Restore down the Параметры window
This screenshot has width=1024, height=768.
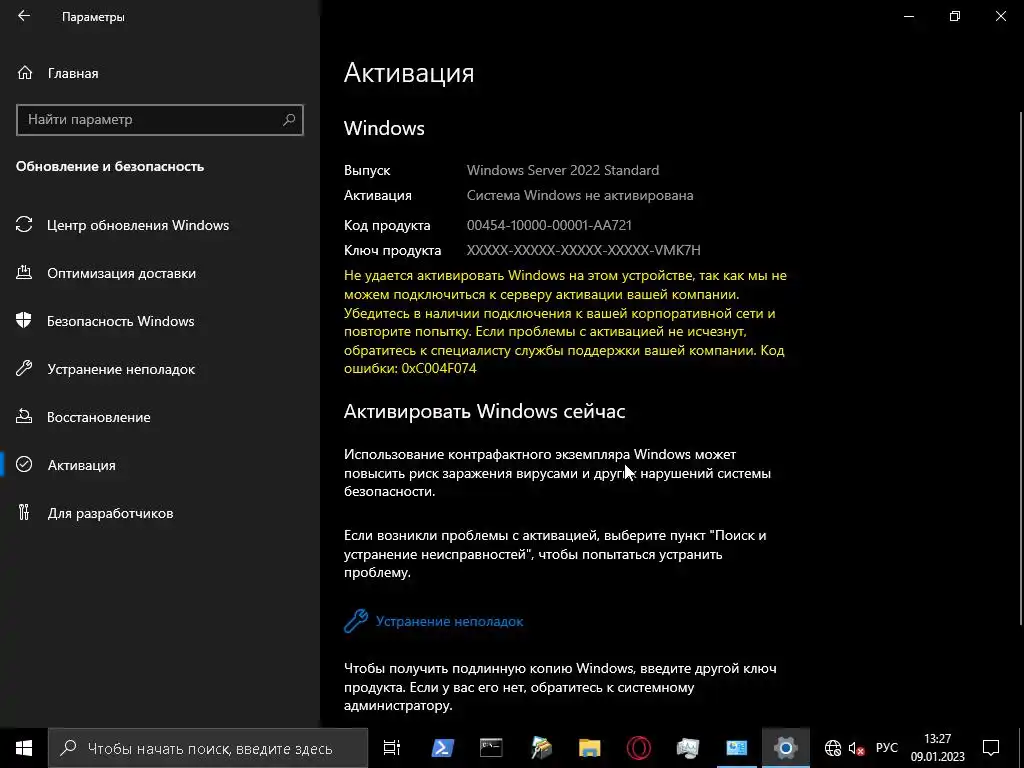point(955,16)
